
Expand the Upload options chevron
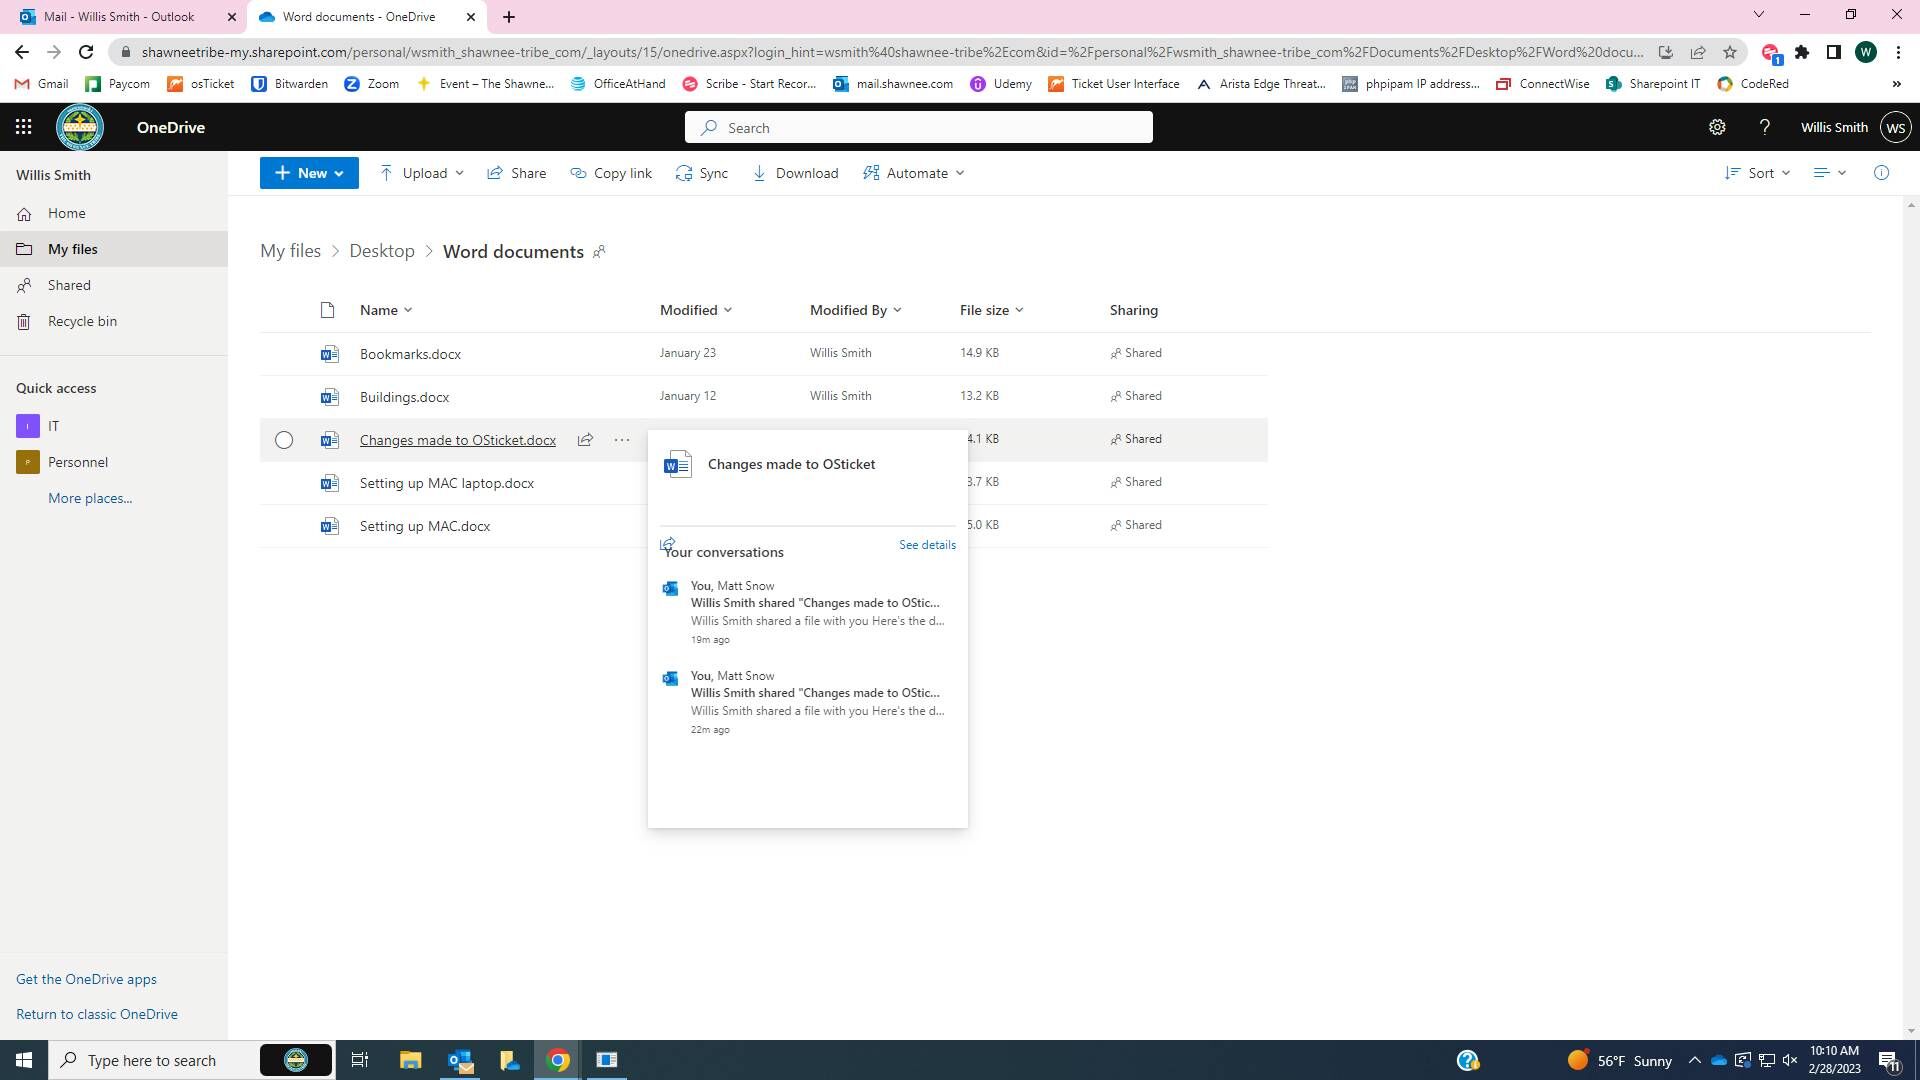click(x=459, y=173)
